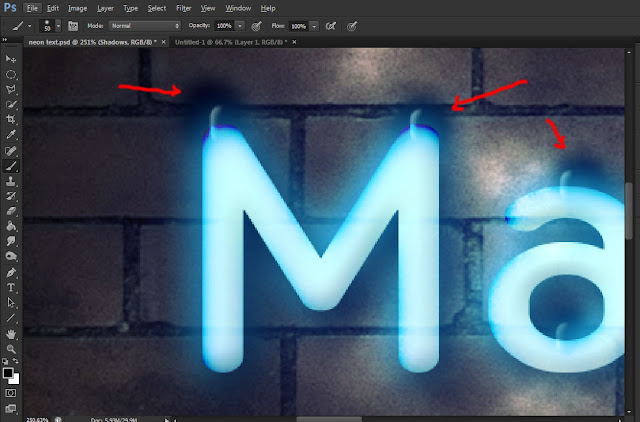The image size is (640, 422).
Task: Open the screen mode options icon
Action: 11,409
